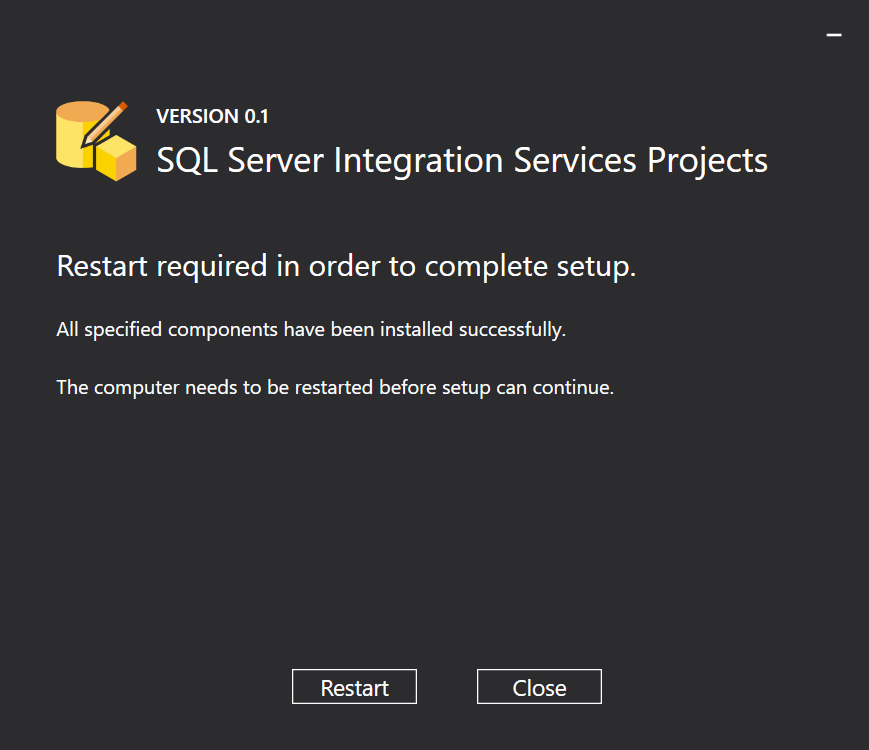This screenshot has width=869, height=750.
Task: Click 'All specified components have been installed successfully.' text
Action: click(x=311, y=330)
